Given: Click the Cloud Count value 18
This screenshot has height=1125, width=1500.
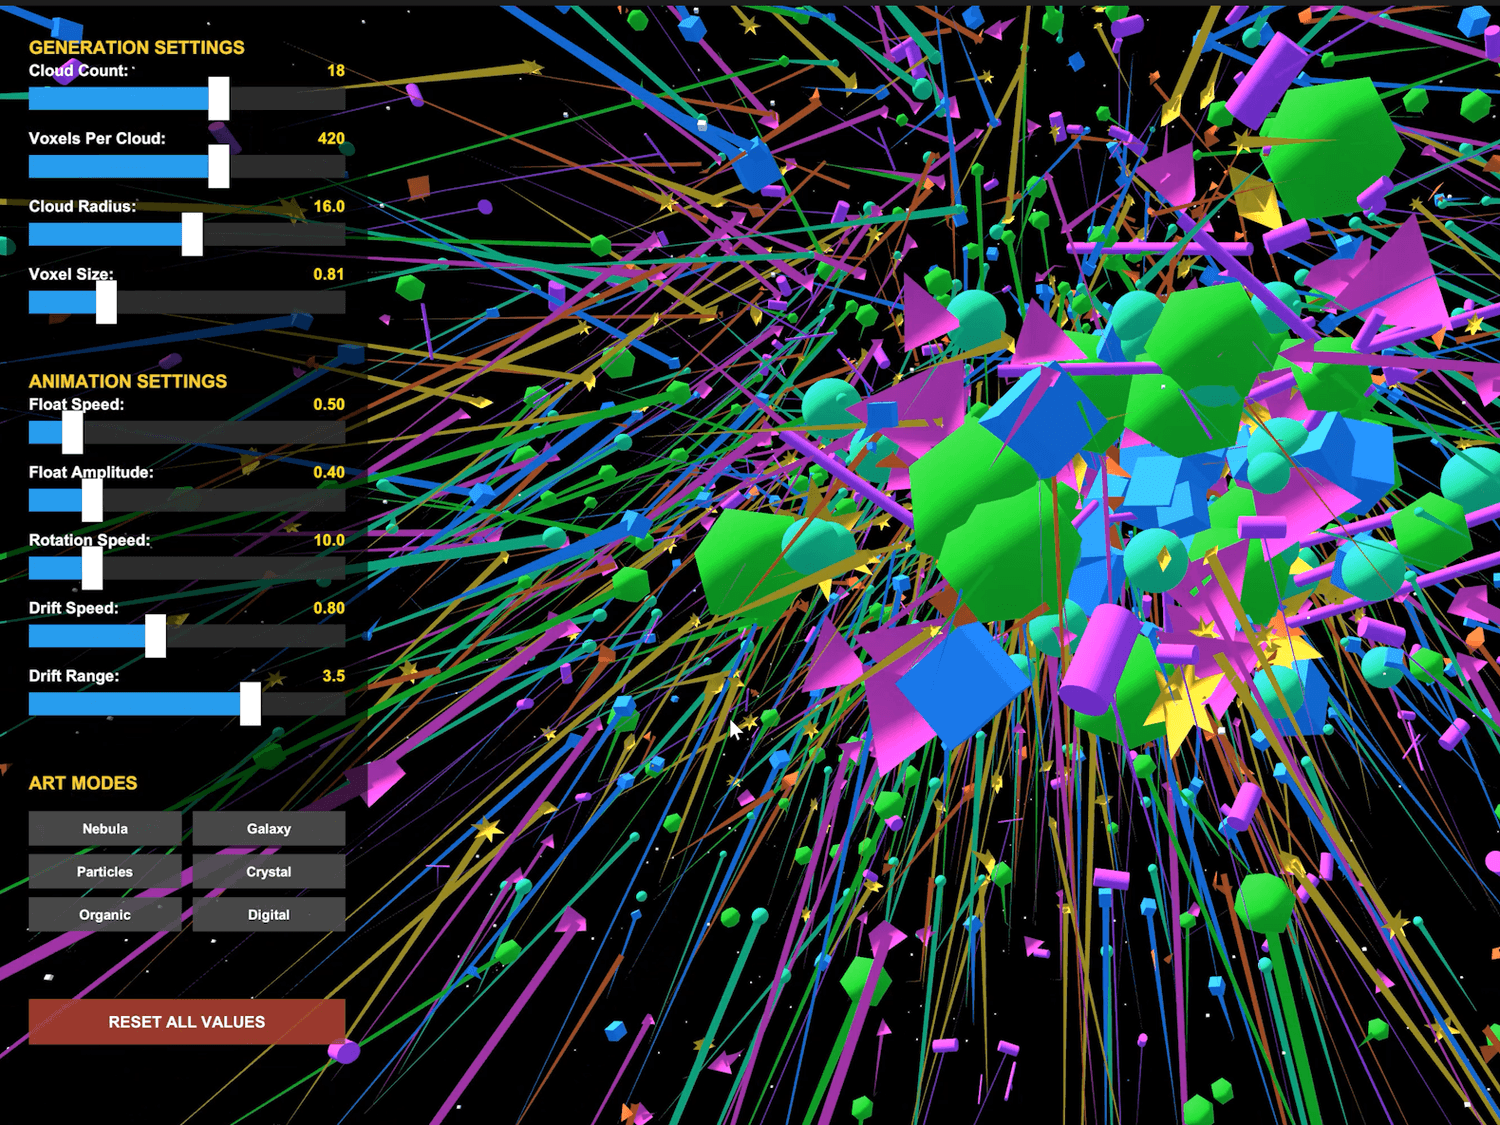Looking at the screenshot, I should (336, 71).
